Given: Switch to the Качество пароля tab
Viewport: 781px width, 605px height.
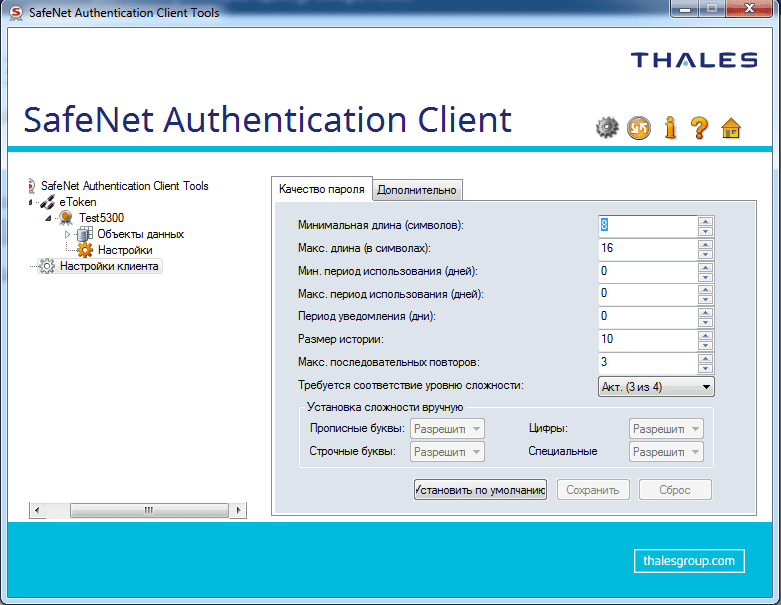Looking at the screenshot, I should (x=322, y=189).
